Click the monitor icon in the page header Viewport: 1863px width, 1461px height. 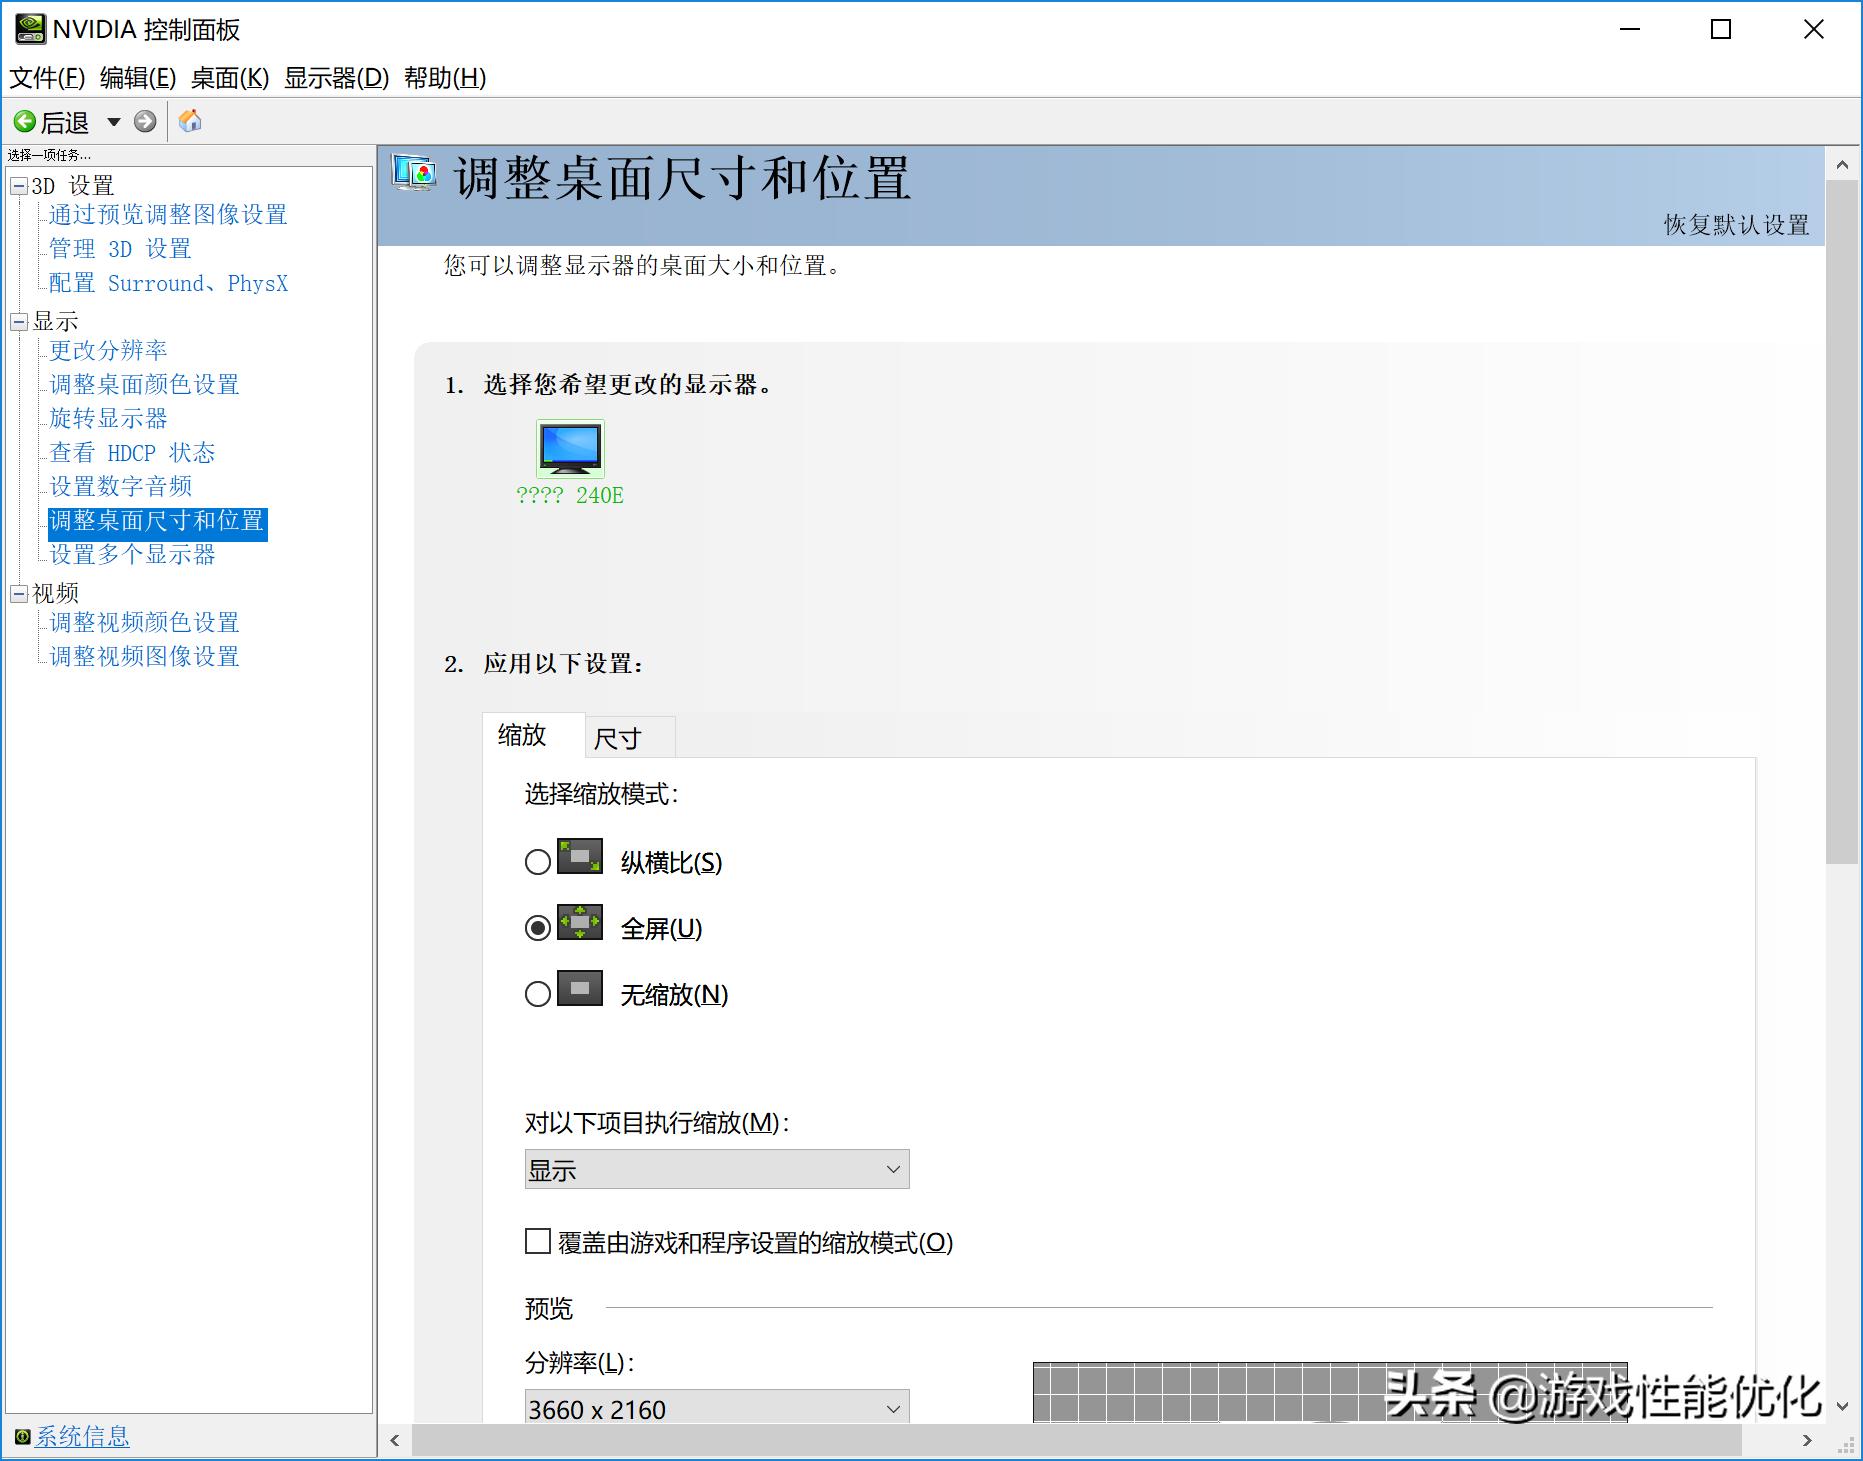click(x=413, y=172)
